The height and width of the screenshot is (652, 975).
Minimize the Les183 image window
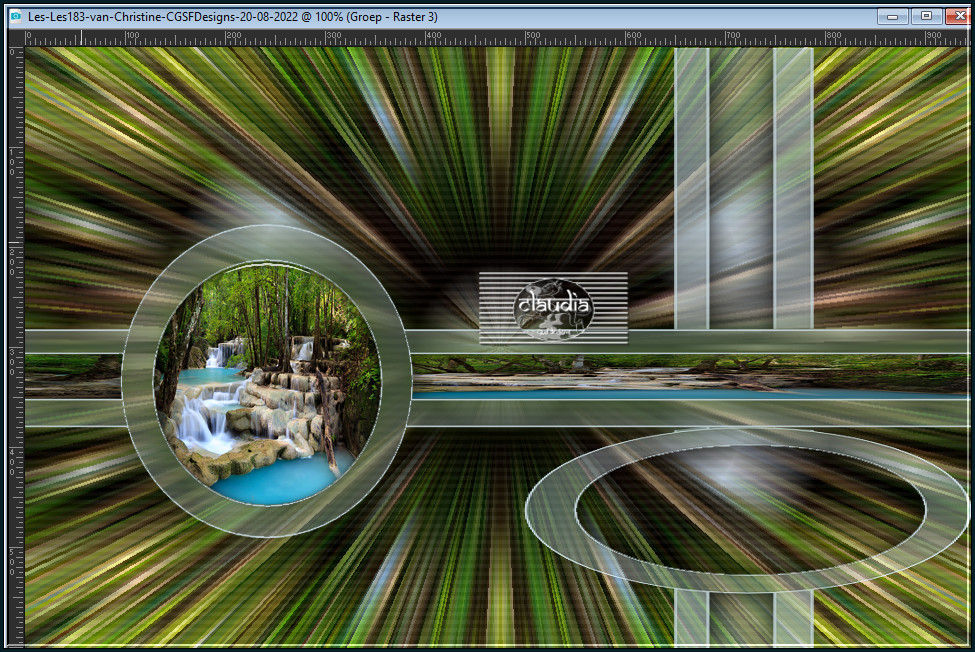pyautogui.click(x=892, y=16)
